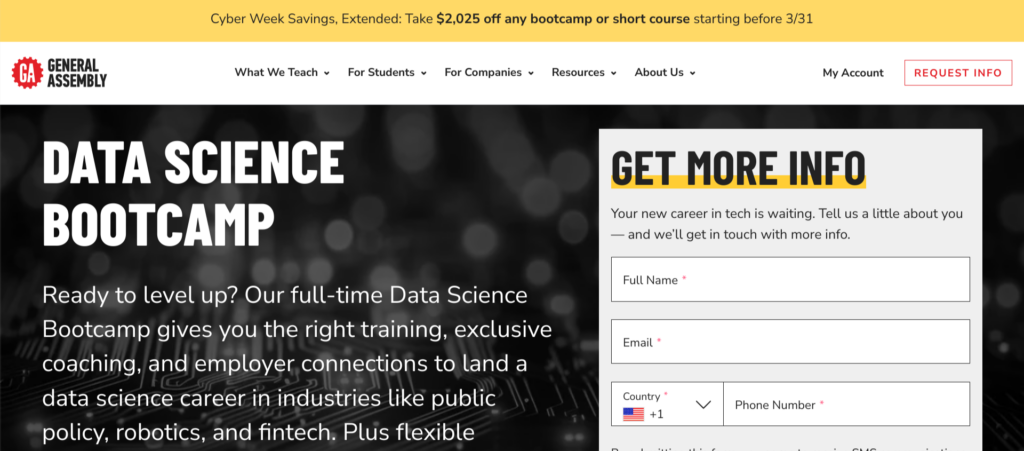Click the small arrow next to For Companies

[531, 73]
